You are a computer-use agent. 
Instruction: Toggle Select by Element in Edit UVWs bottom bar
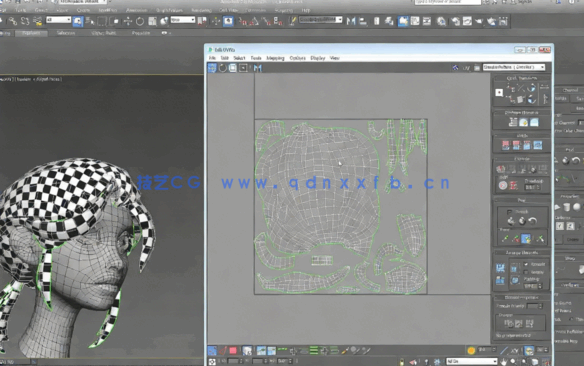247,350
